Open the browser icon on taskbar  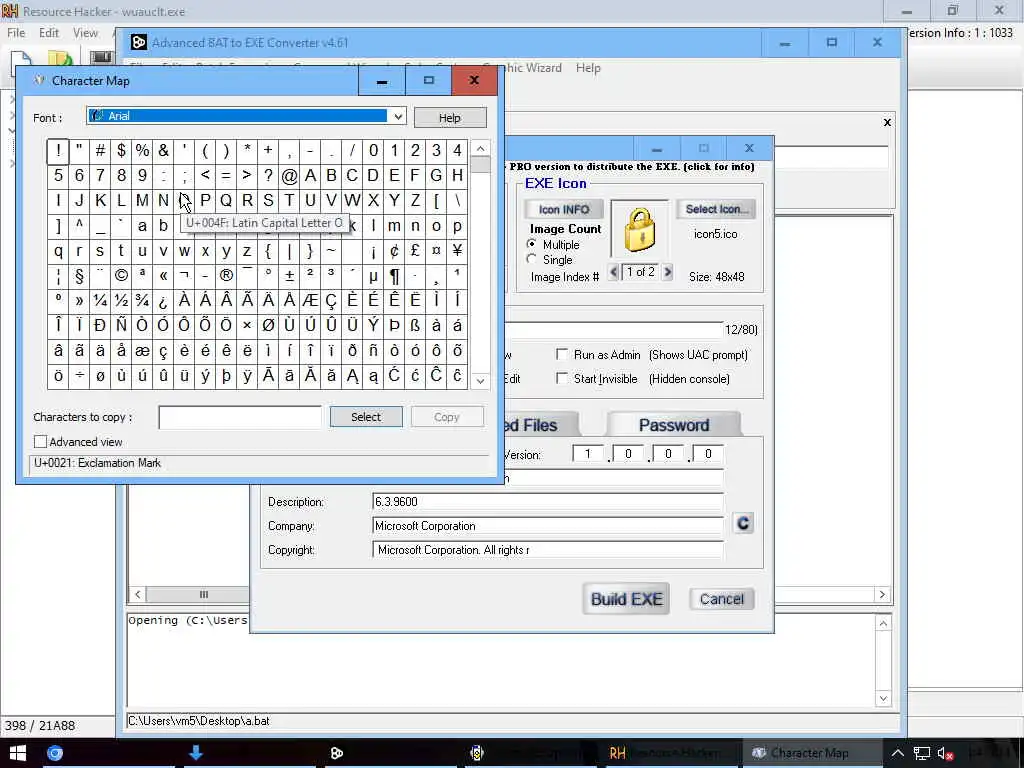click(55, 753)
